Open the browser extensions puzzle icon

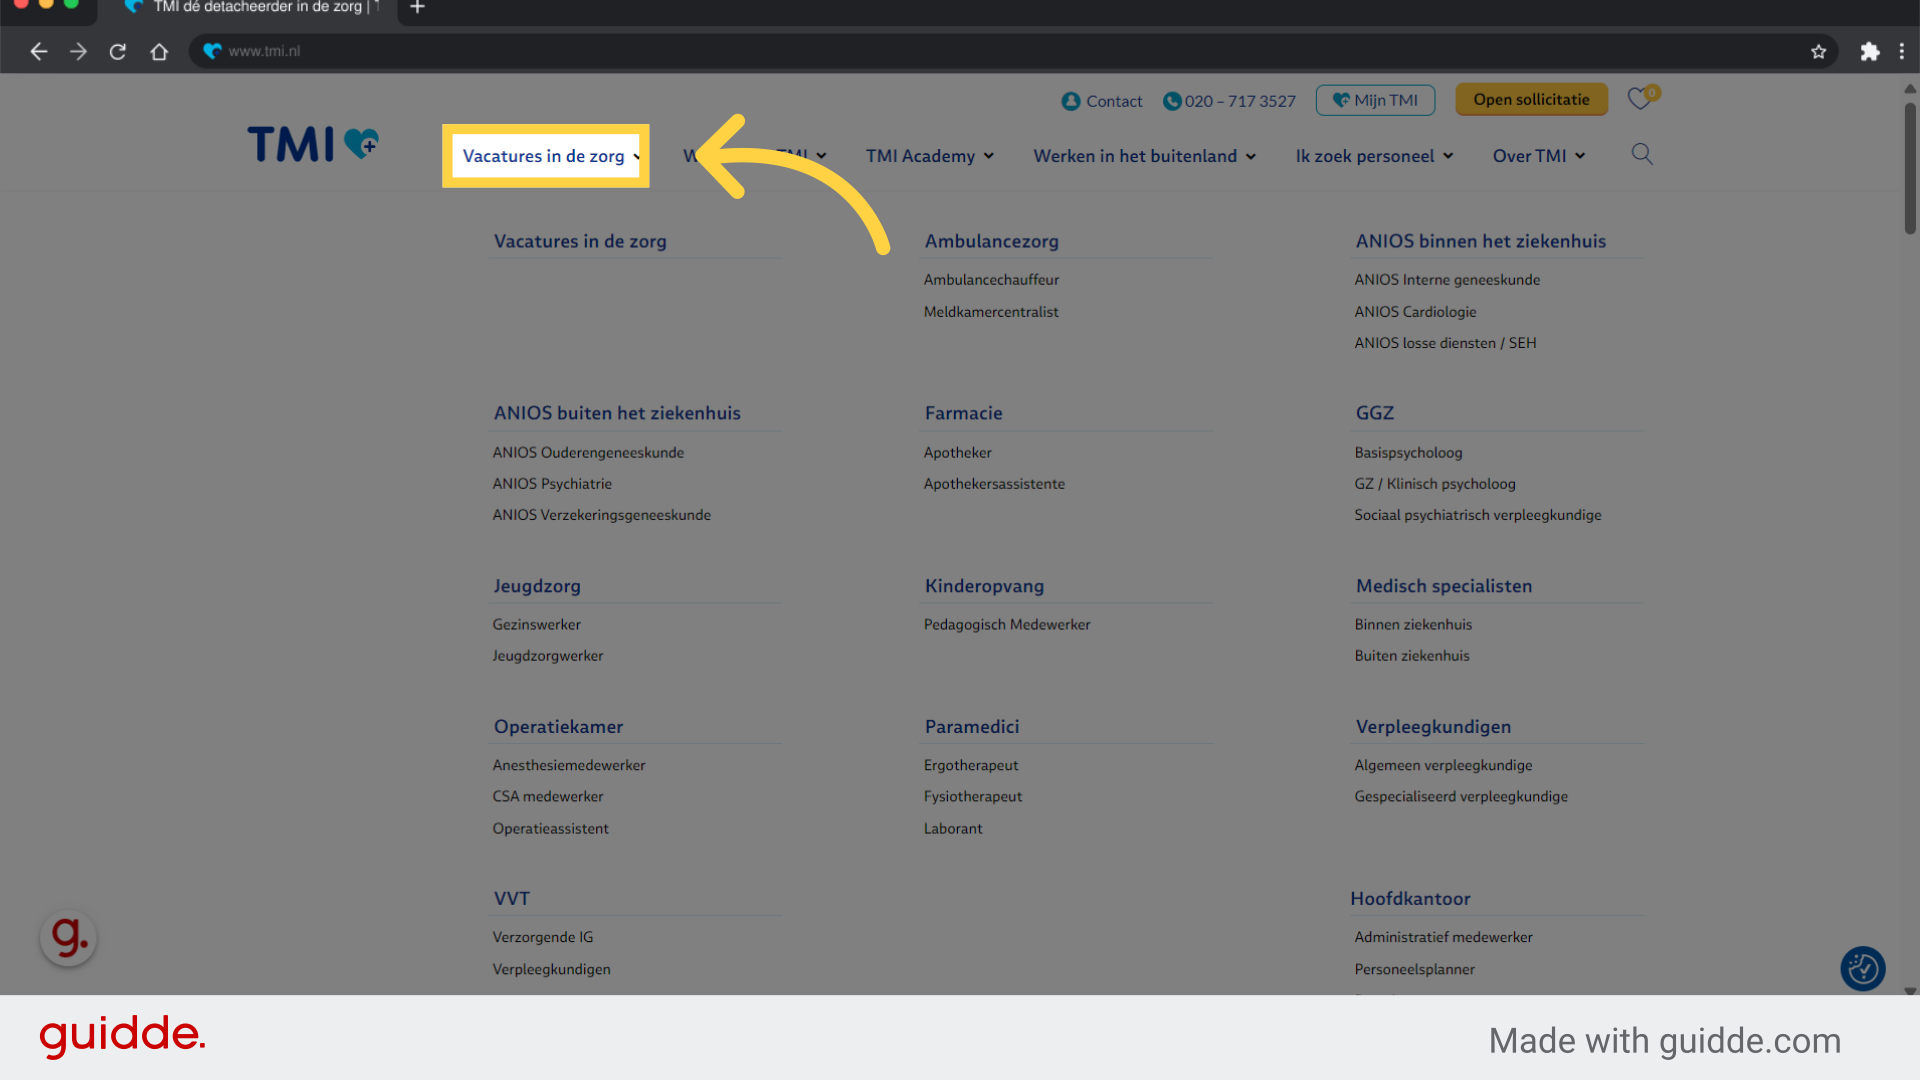(x=1869, y=51)
